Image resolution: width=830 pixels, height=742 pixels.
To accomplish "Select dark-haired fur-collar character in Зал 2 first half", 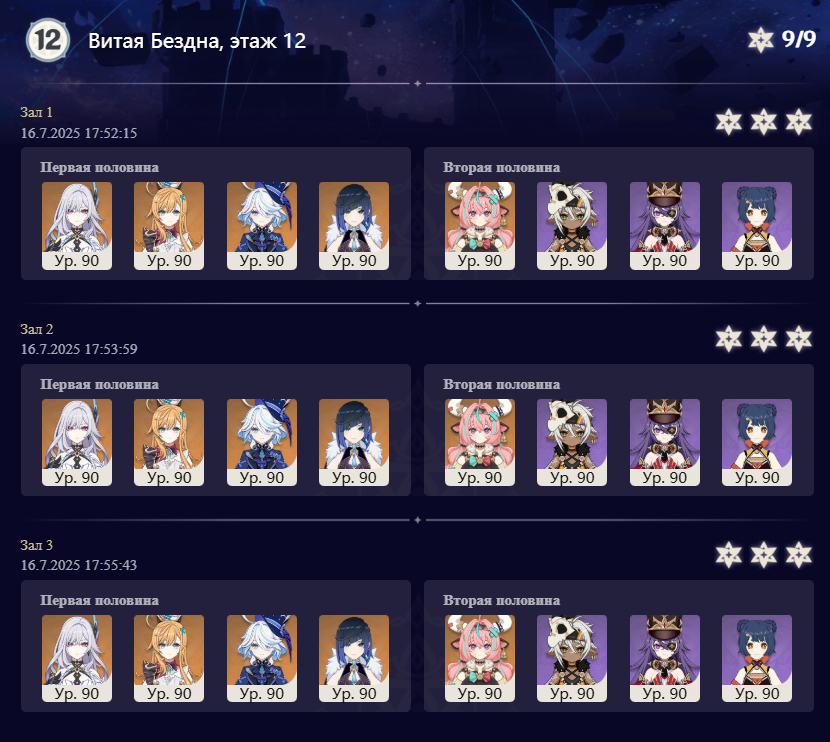I will pyautogui.click(x=354, y=442).
